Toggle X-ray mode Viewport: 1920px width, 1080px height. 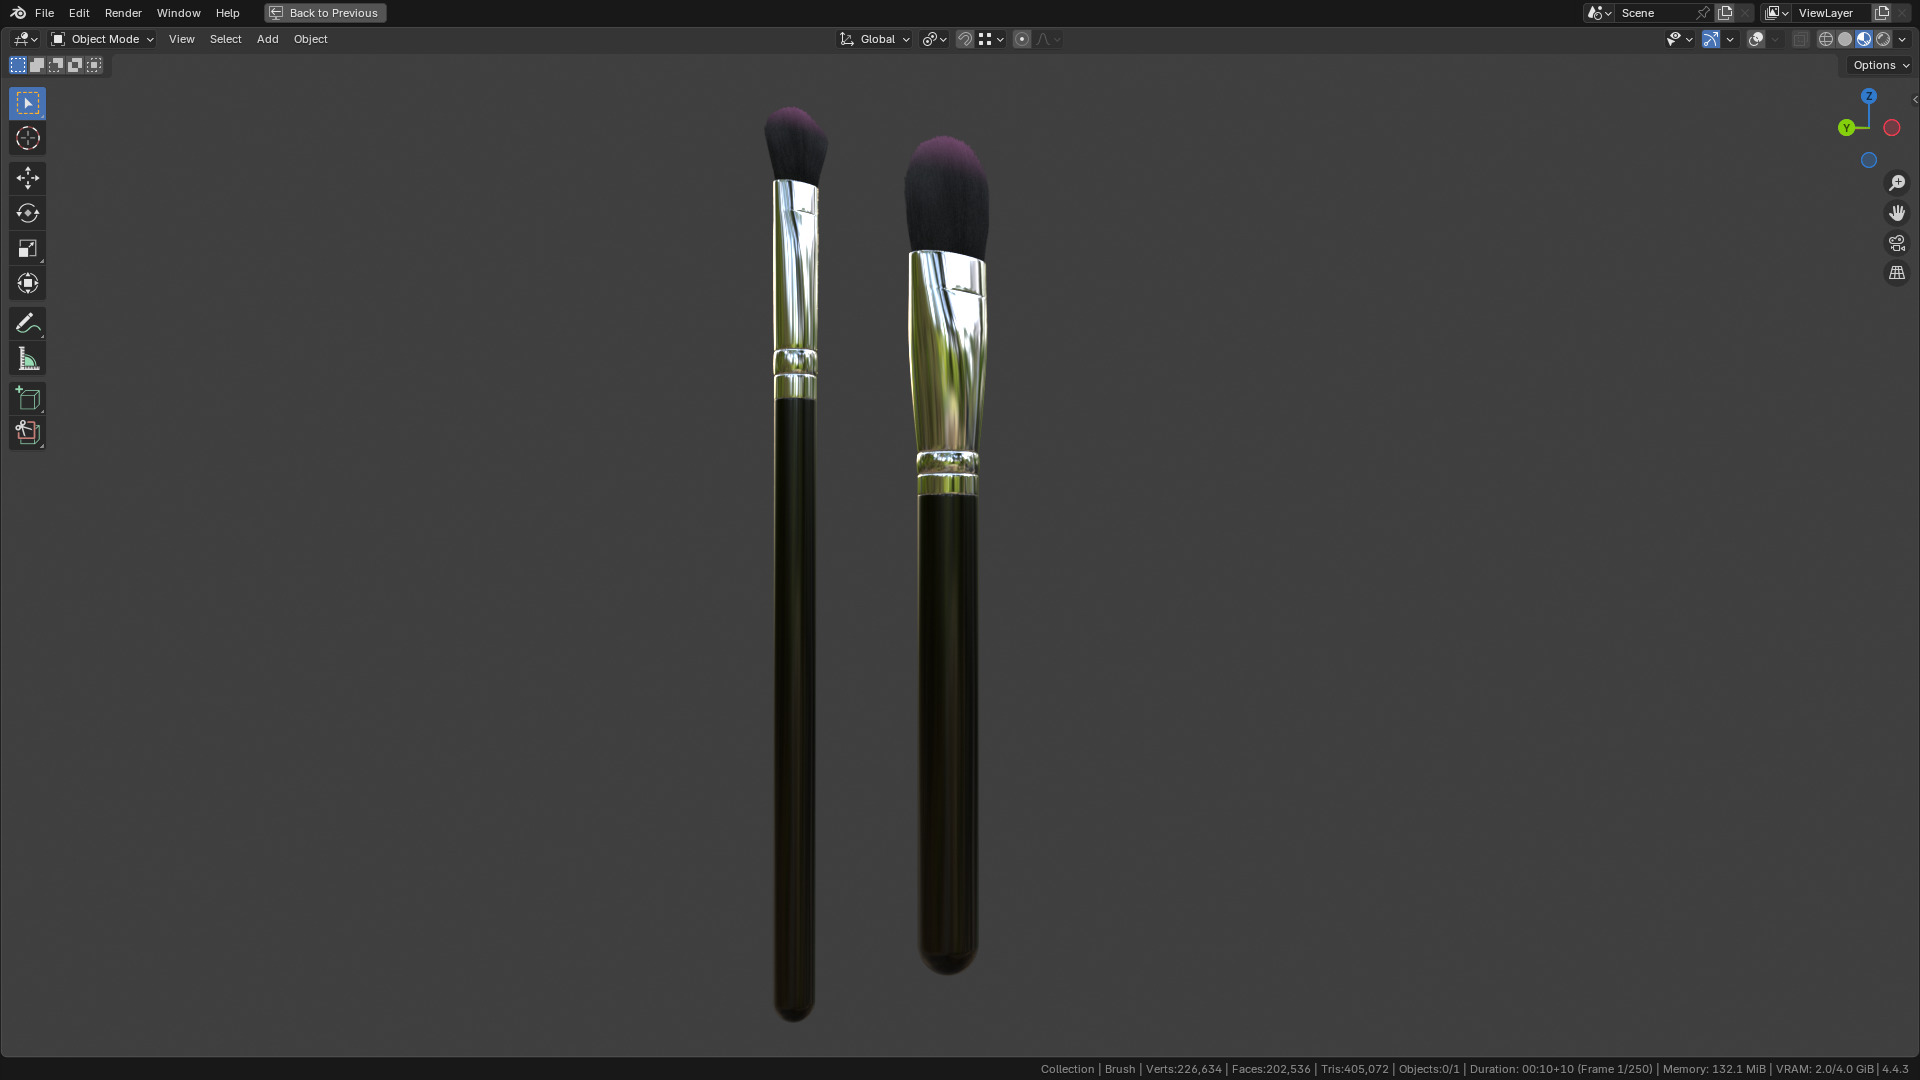click(1801, 39)
